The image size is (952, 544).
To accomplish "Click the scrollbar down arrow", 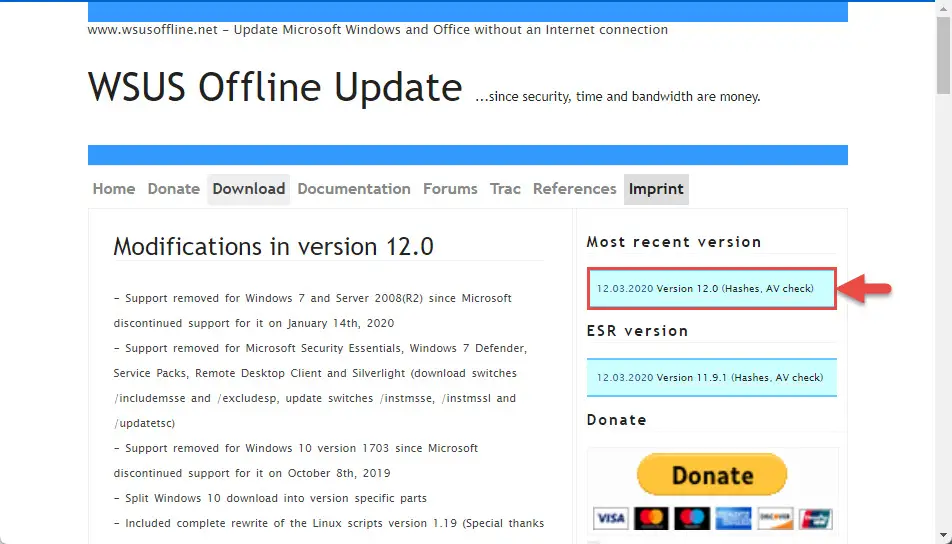I will 943,535.
